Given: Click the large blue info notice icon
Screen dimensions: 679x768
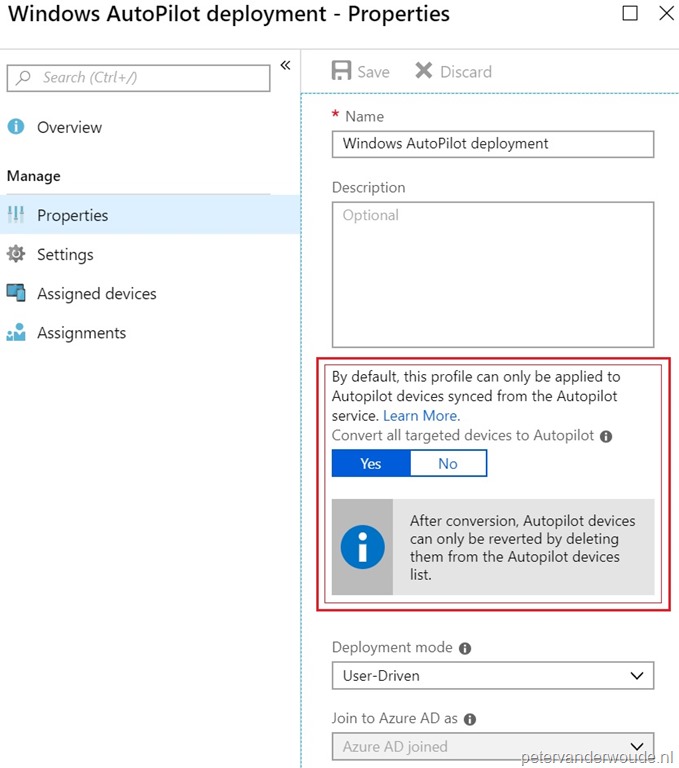Looking at the screenshot, I should (x=363, y=547).
